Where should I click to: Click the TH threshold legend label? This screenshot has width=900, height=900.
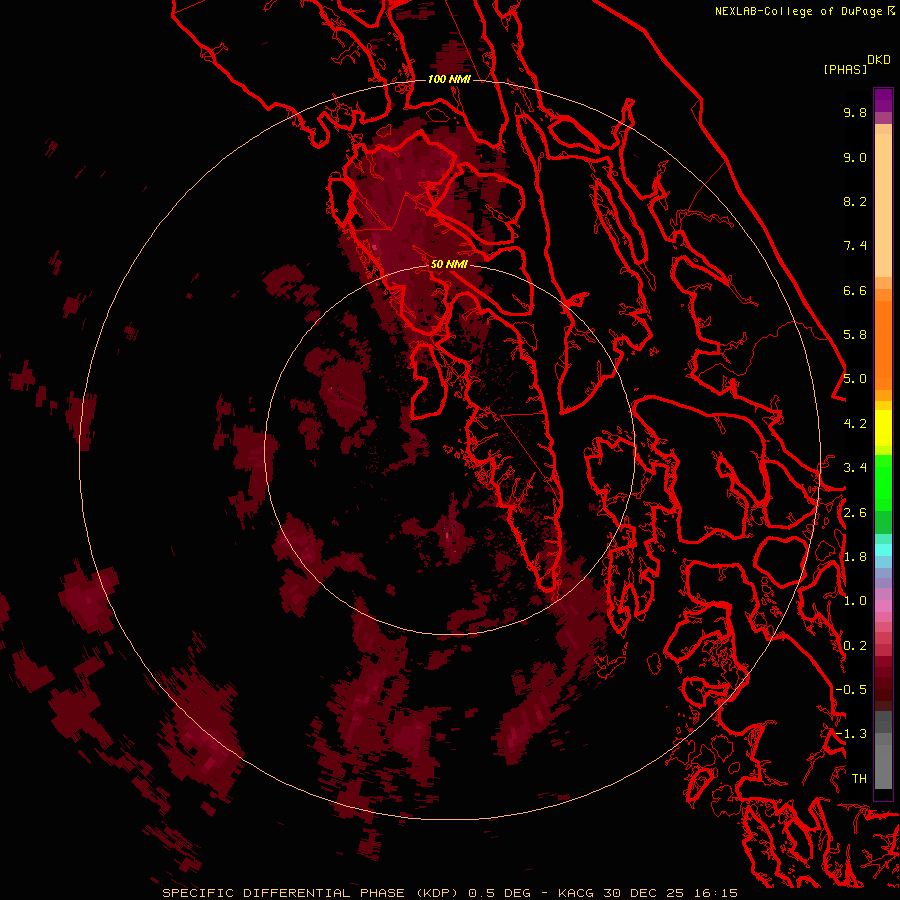click(x=859, y=779)
